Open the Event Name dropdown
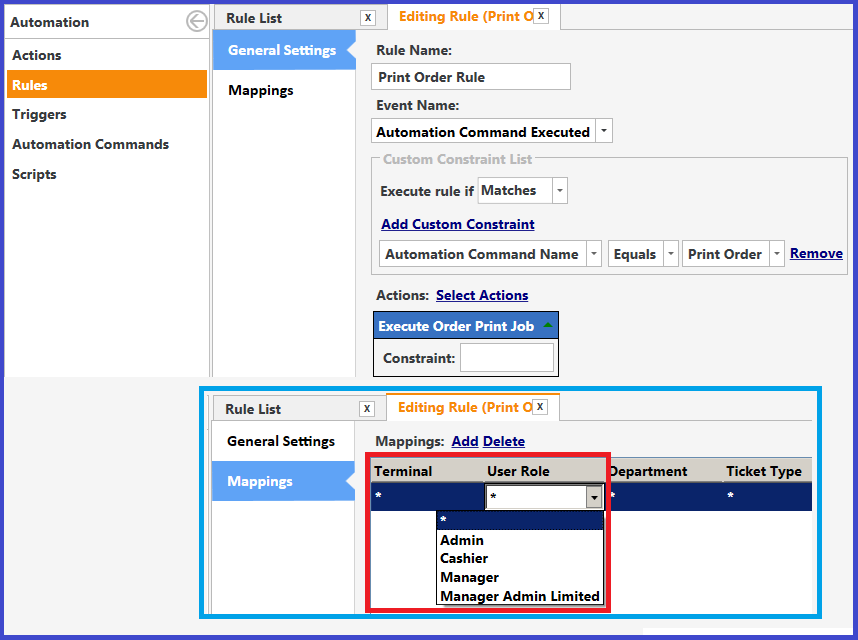Viewport: 858px width, 640px height. click(x=603, y=132)
